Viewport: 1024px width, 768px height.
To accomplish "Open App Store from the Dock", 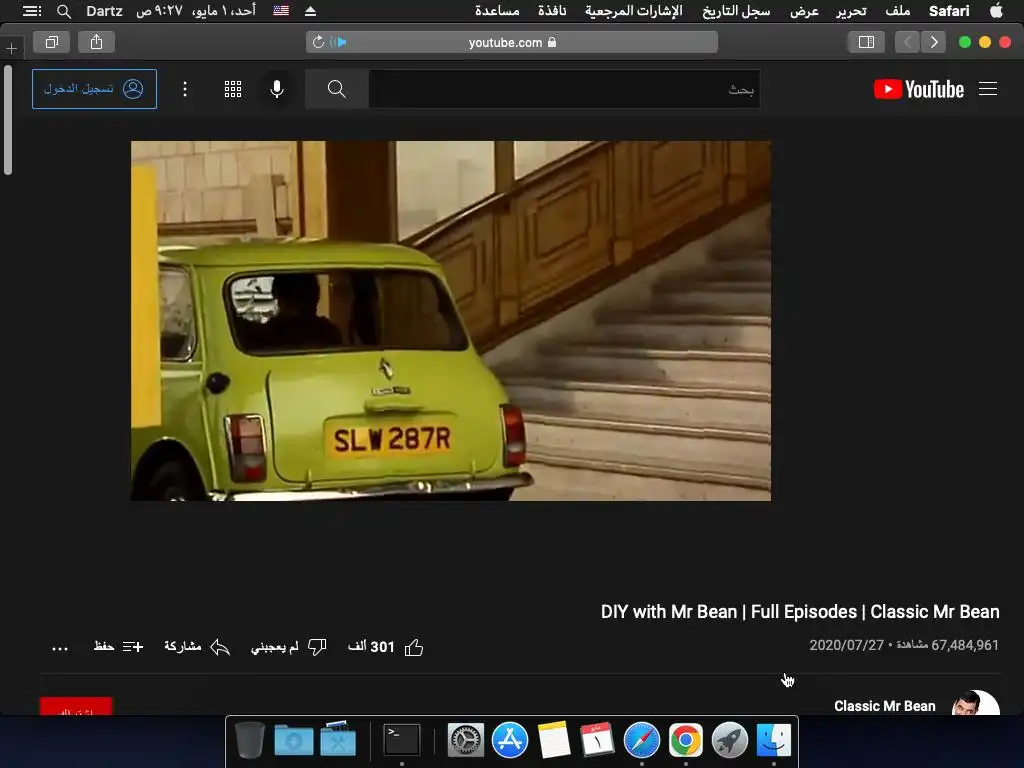I will pyautogui.click(x=509, y=741).
